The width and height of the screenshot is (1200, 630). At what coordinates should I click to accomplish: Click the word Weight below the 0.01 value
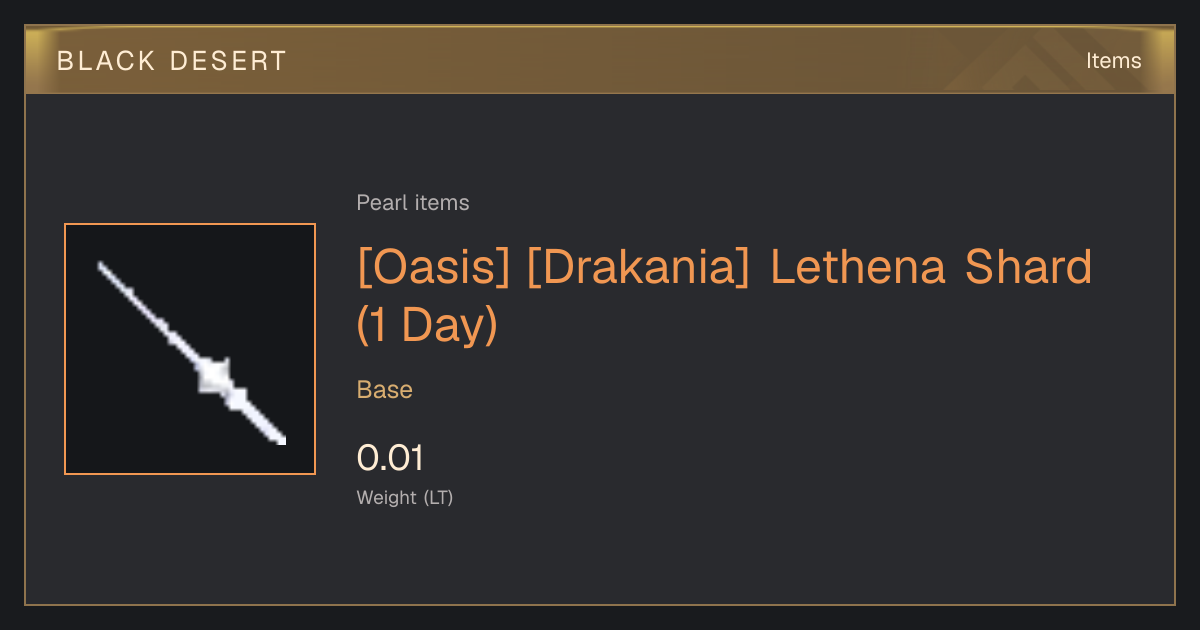click(387, 498)
